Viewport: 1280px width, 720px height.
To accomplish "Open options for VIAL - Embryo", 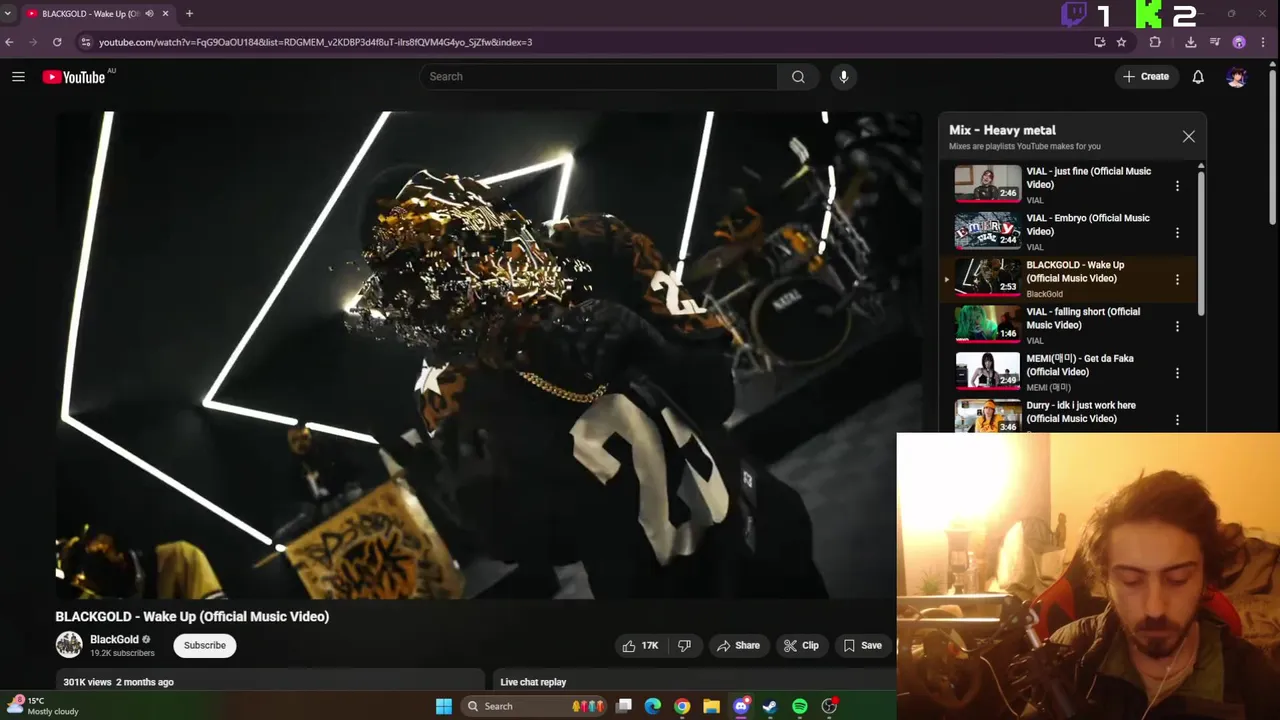I will [1177, 233].
